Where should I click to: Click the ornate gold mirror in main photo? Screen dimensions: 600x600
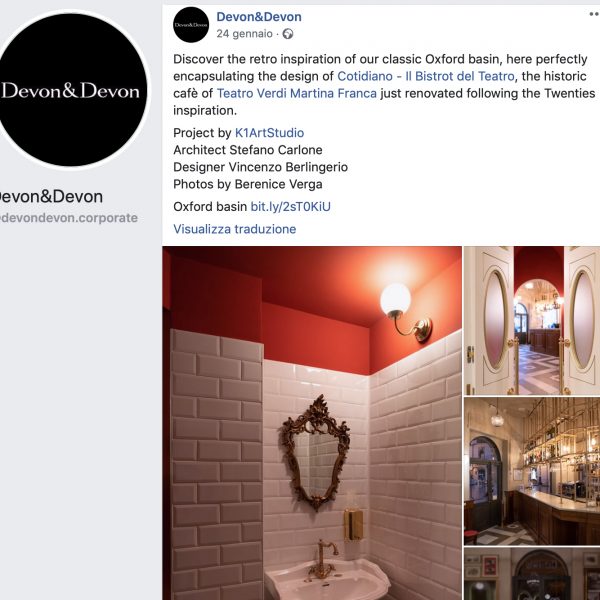[316, 452]
